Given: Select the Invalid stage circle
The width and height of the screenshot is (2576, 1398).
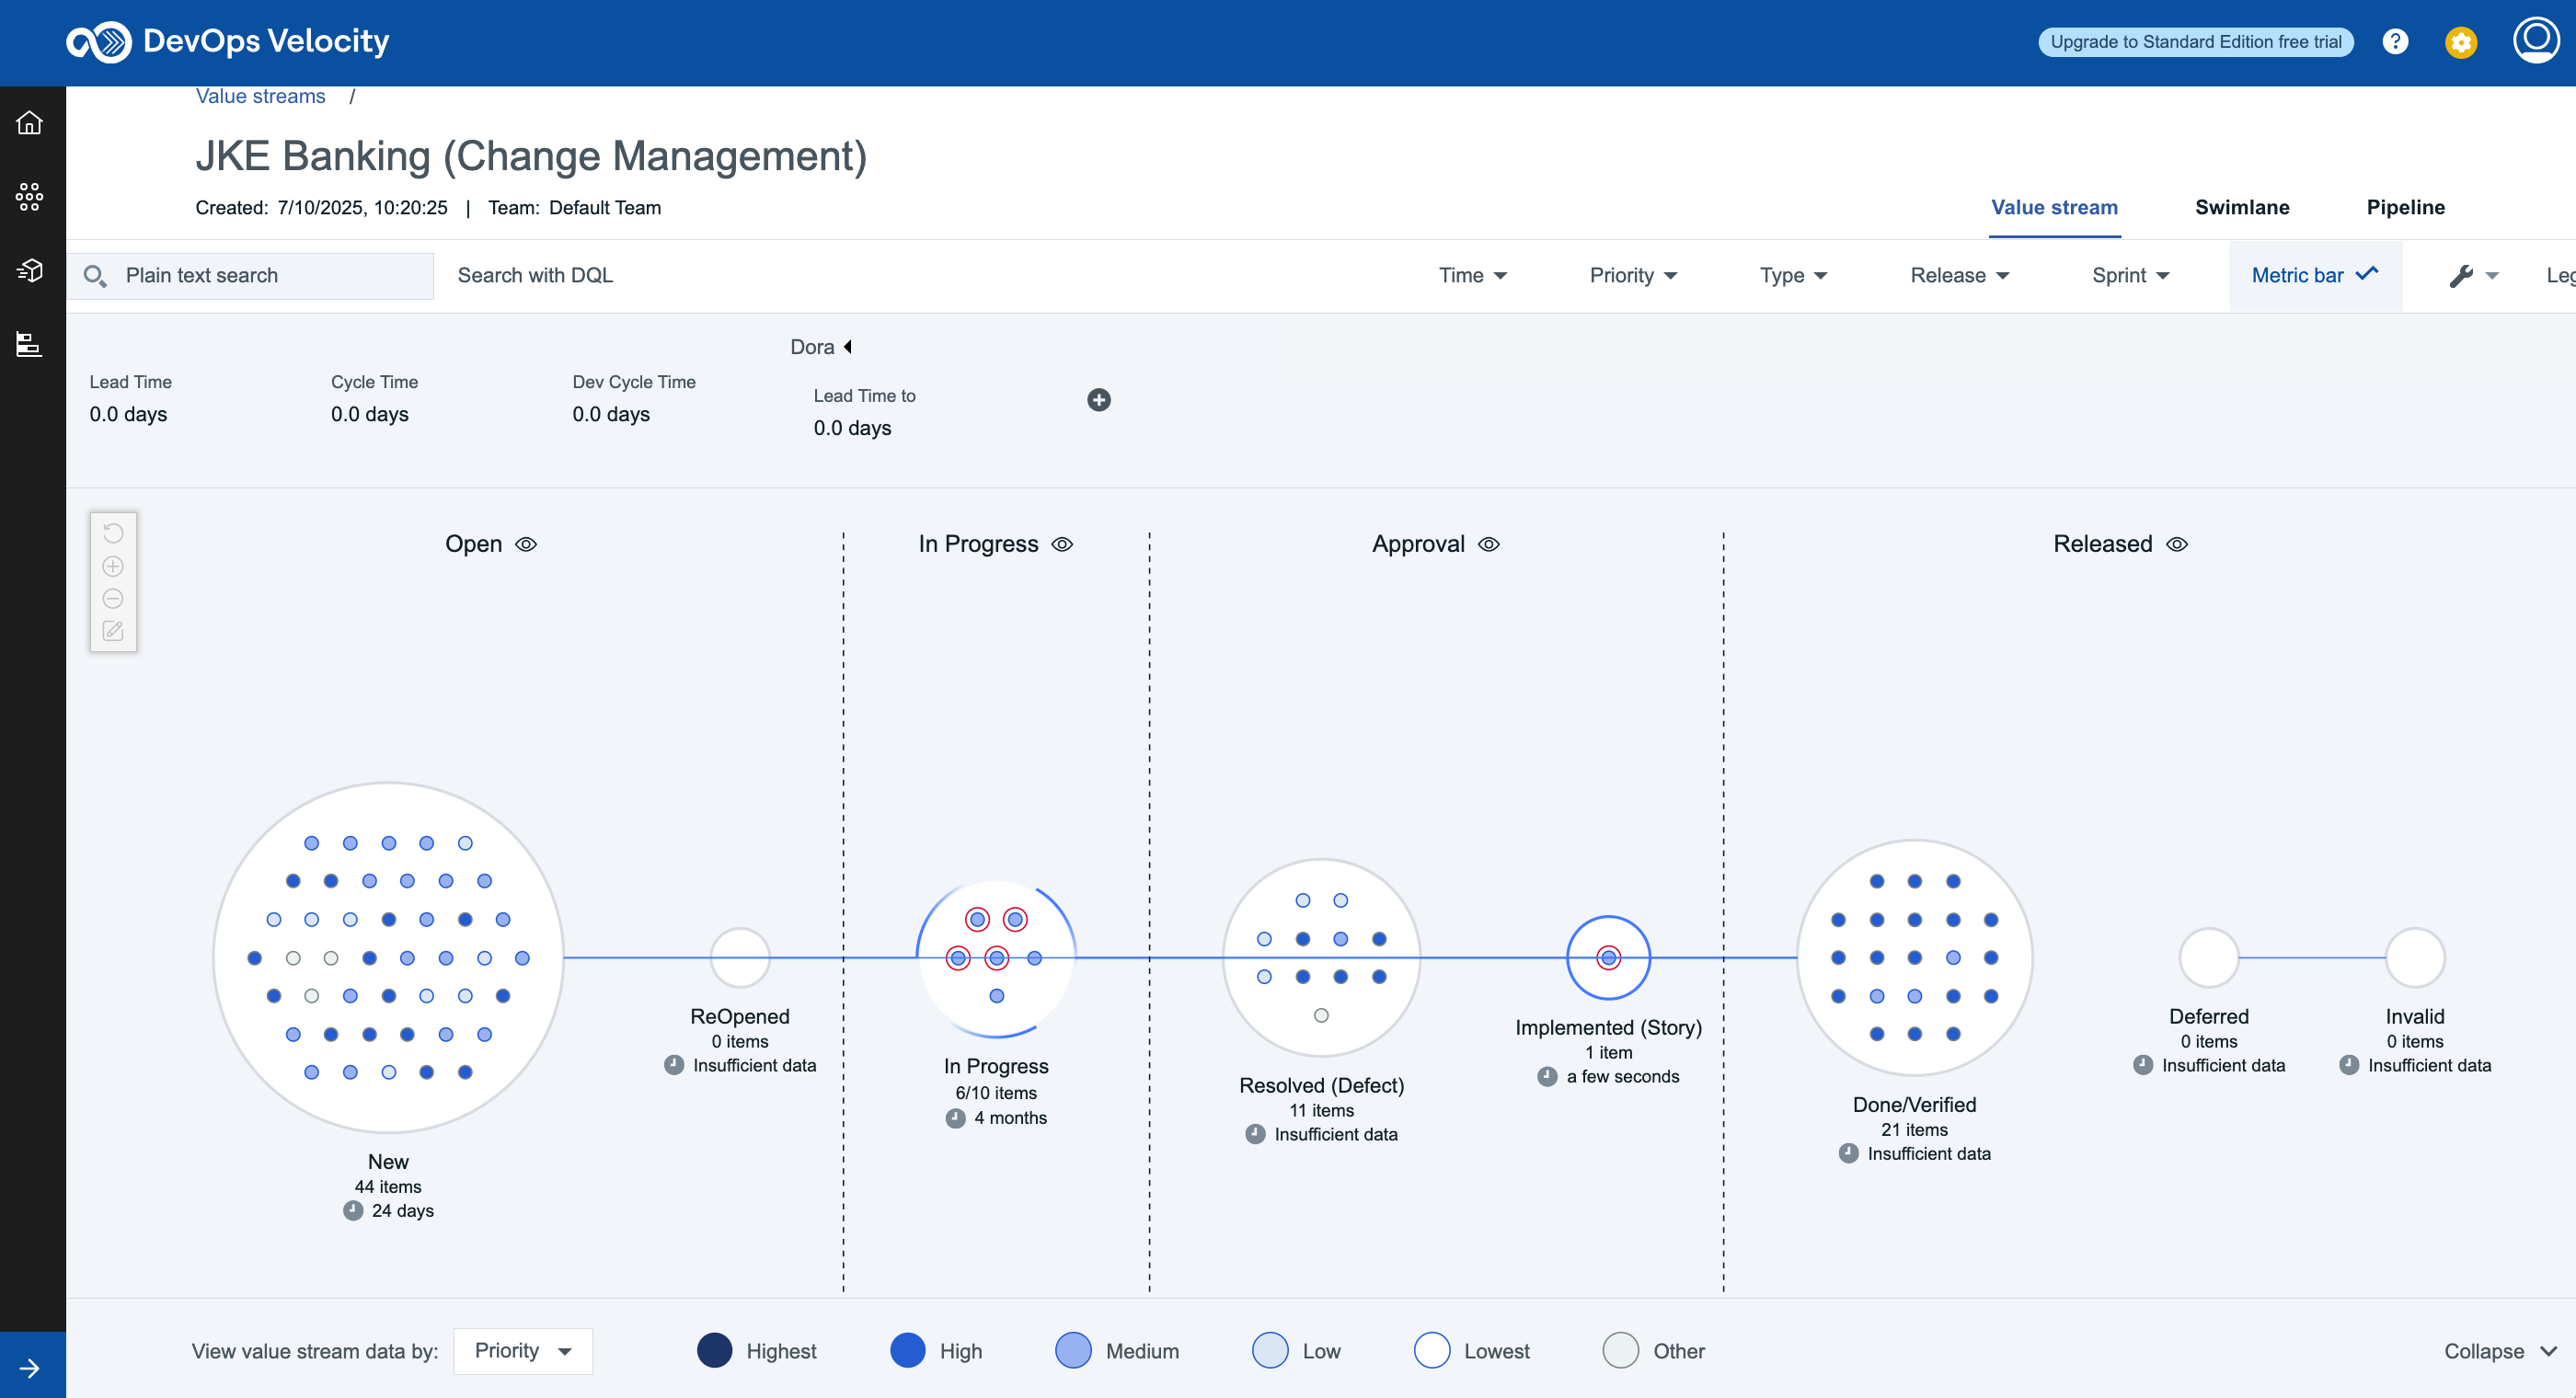Looking at the screenshot, I should coord(2415,958).
